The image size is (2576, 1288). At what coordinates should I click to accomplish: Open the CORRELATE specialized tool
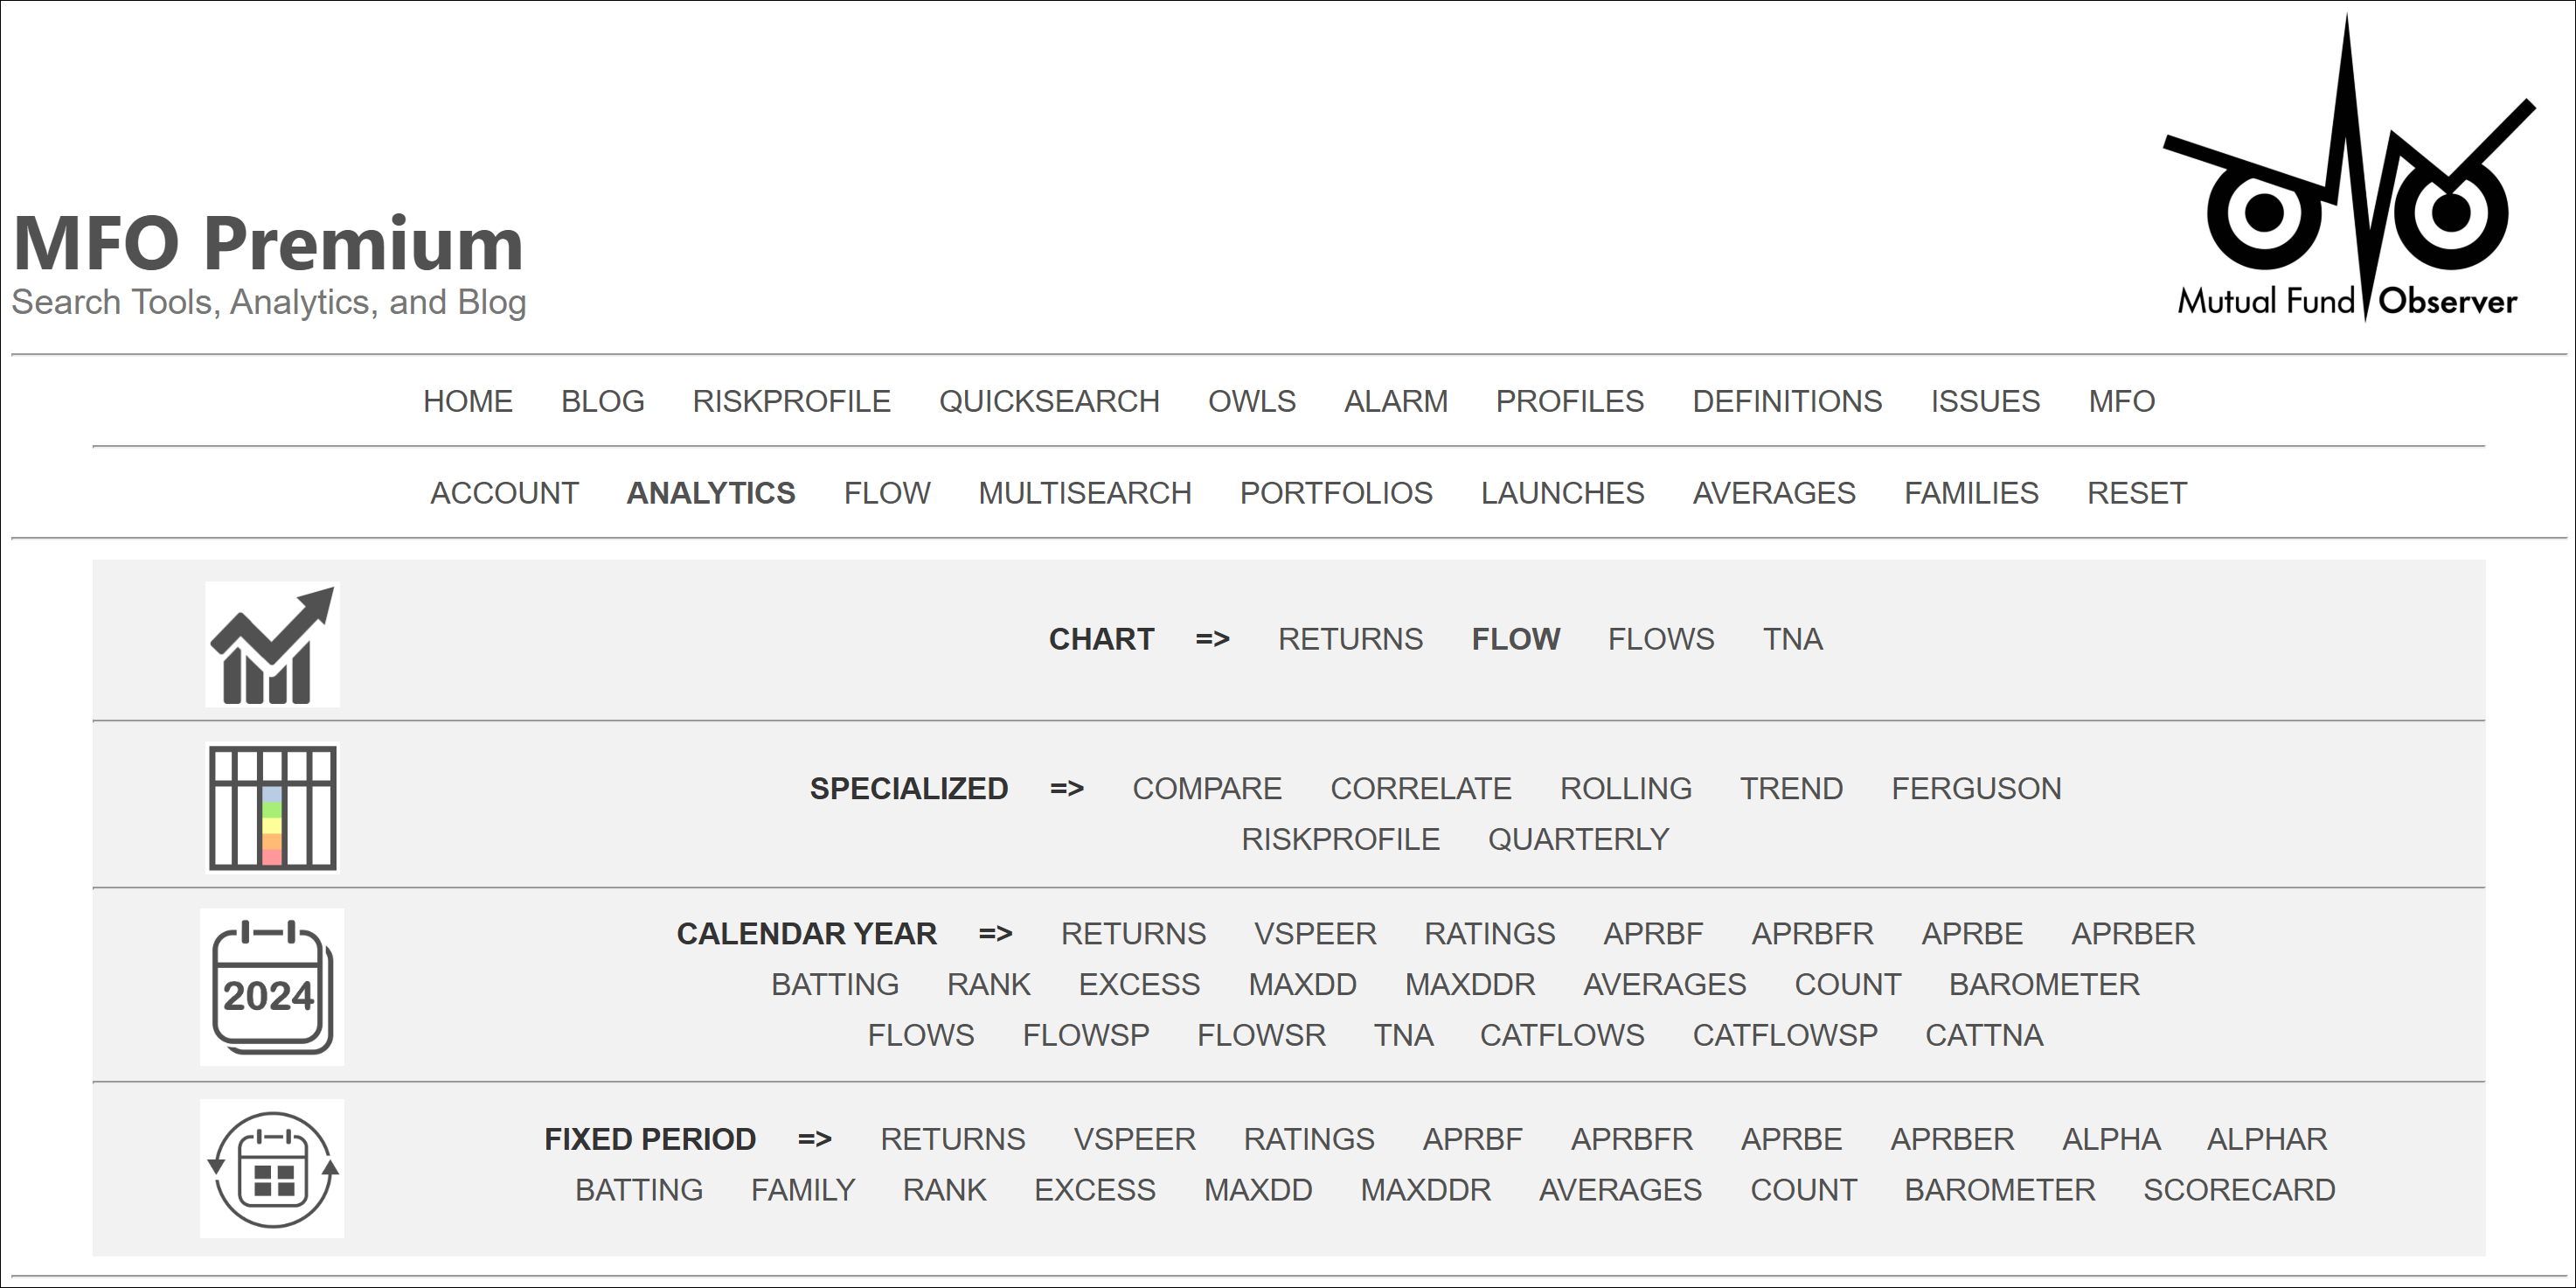pos(1421,789)
